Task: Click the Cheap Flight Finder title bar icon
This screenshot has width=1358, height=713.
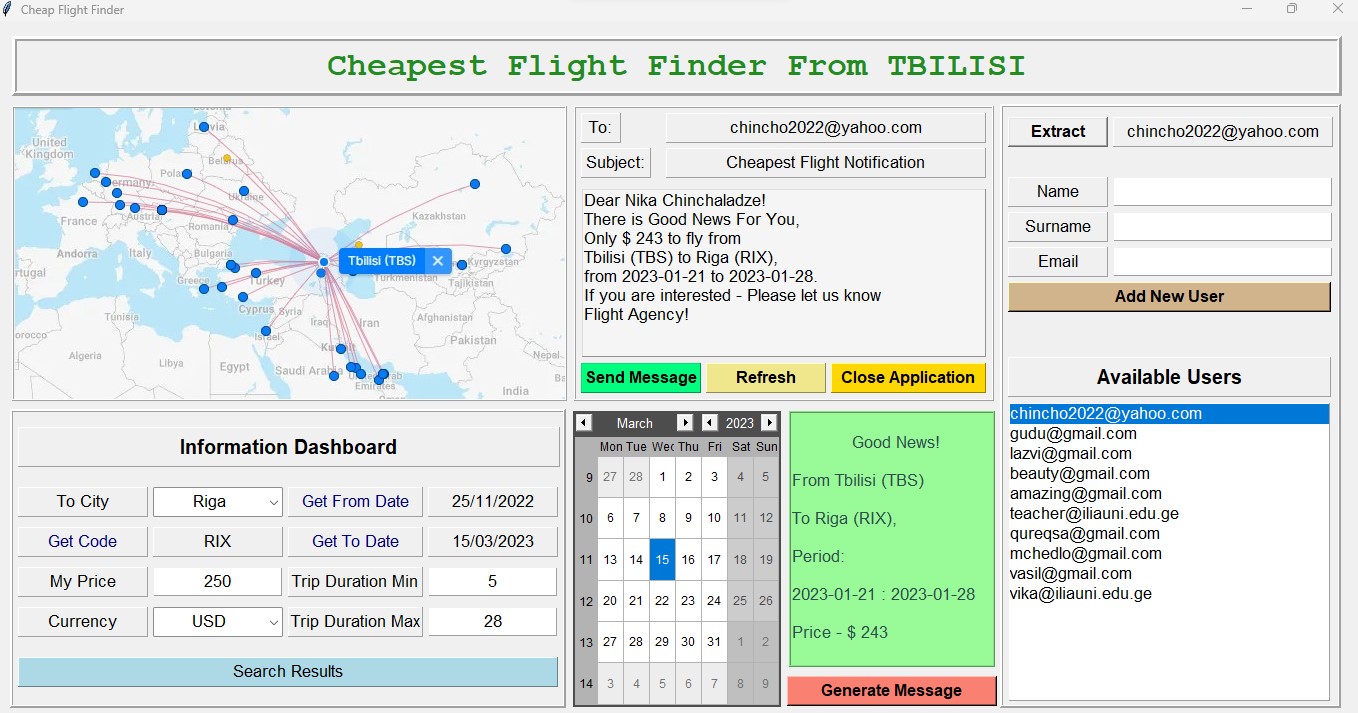Action: pos(8,9)
